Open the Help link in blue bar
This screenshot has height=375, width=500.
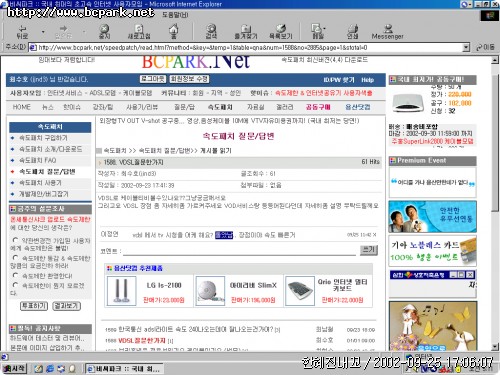click(367, 80)
